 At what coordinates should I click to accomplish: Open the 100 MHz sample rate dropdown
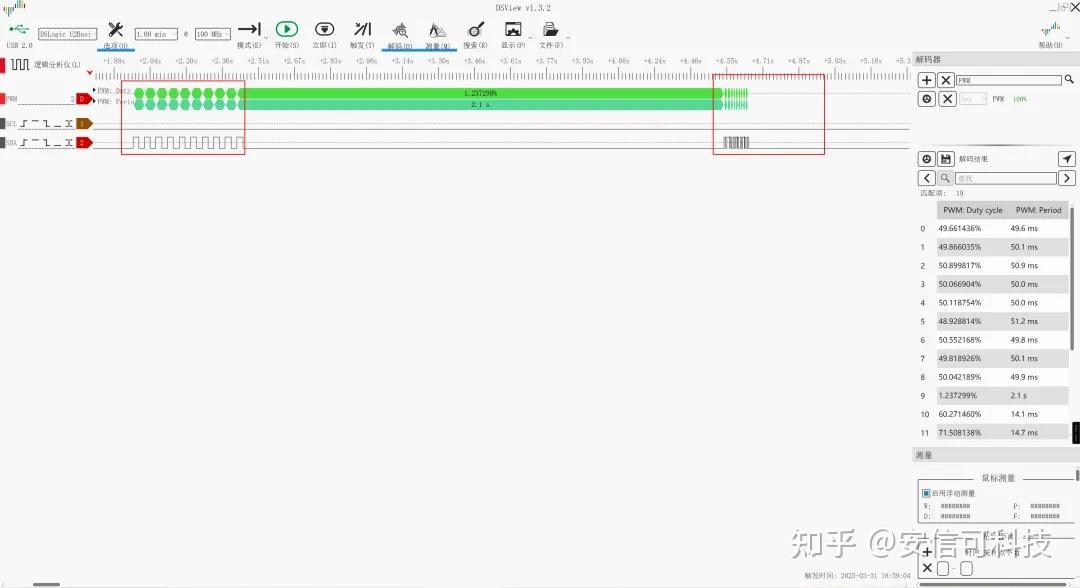tap(213, 34)
